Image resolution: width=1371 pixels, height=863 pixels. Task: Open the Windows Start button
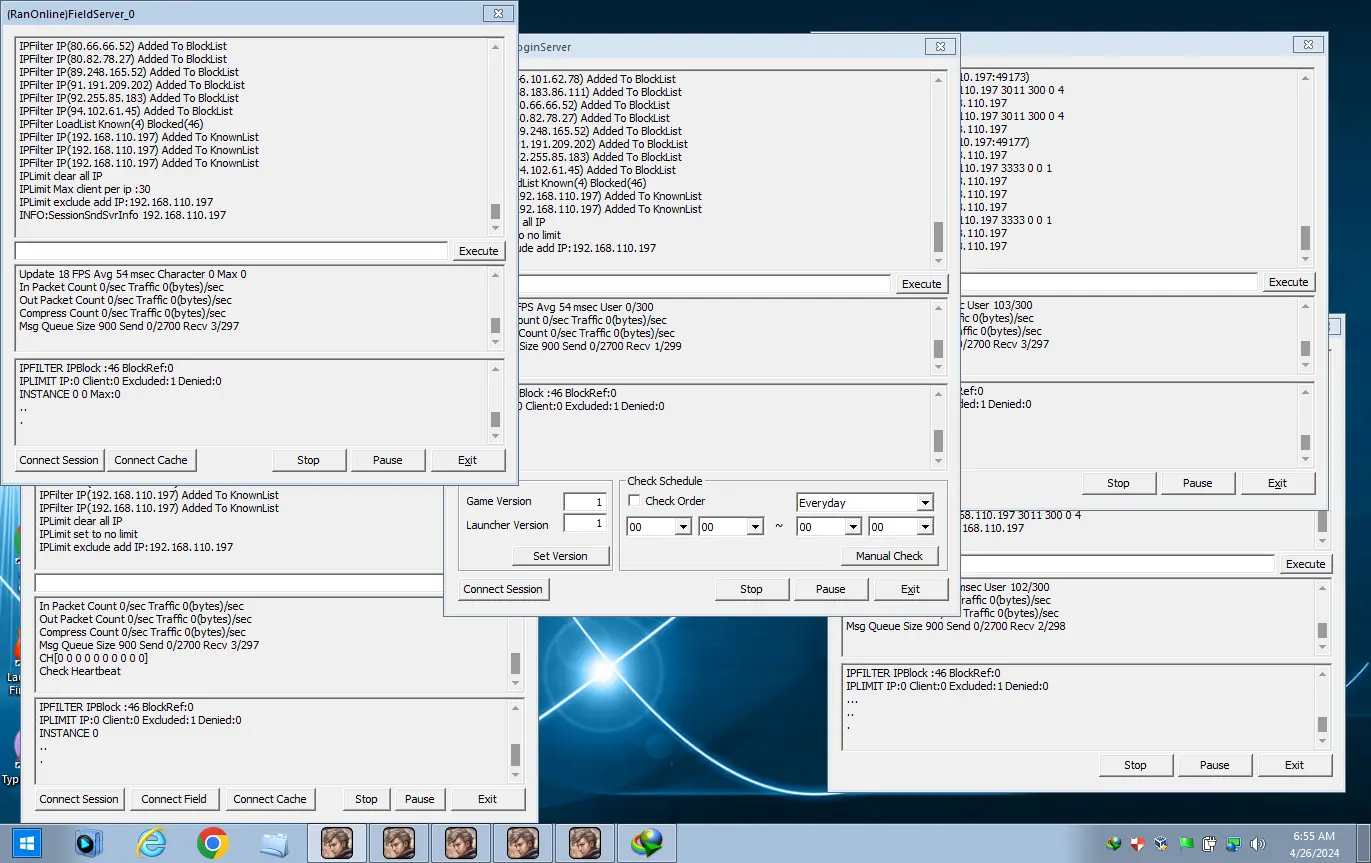(25, 843)
